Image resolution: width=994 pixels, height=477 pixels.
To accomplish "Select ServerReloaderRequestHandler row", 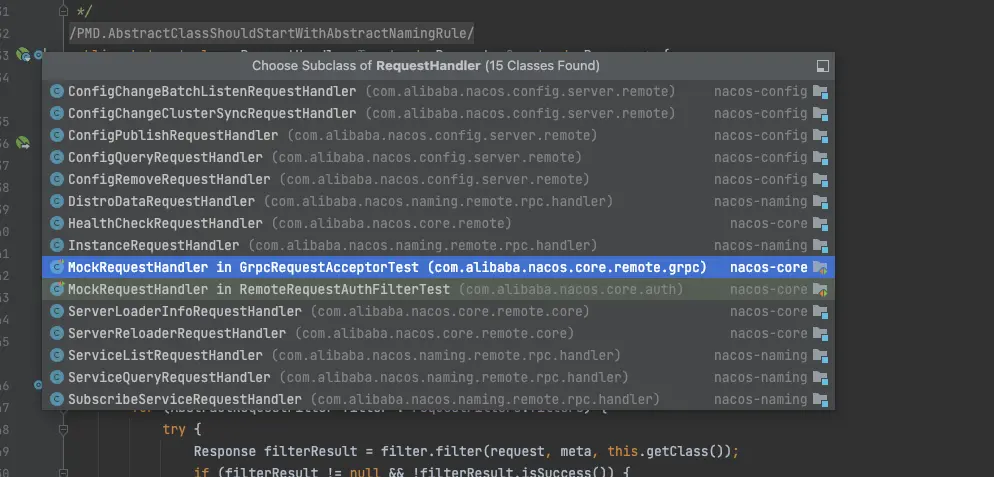I will coord(438,334).
